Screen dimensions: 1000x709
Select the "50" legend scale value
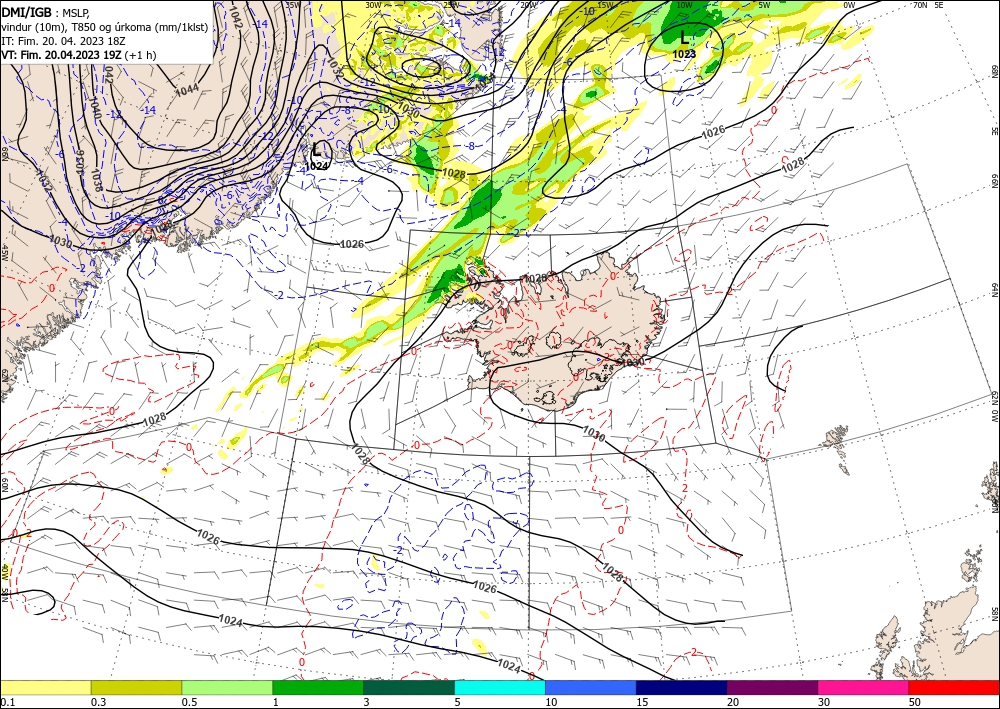click(x=915, y=702)
